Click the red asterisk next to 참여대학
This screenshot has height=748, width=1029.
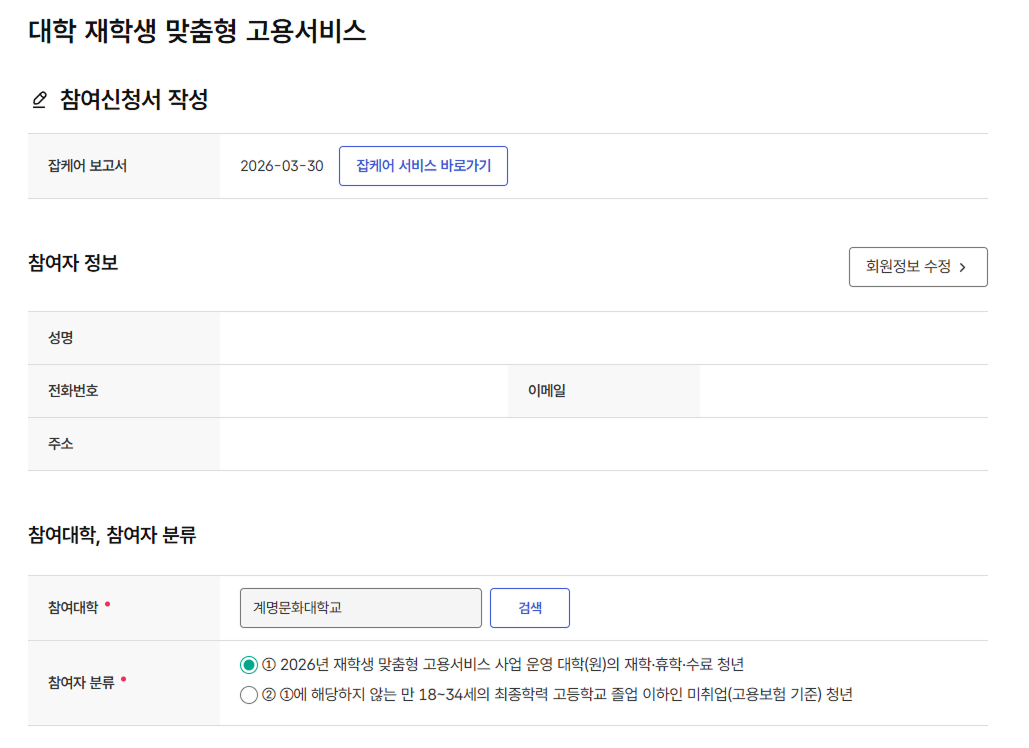(x=107, y=605)
